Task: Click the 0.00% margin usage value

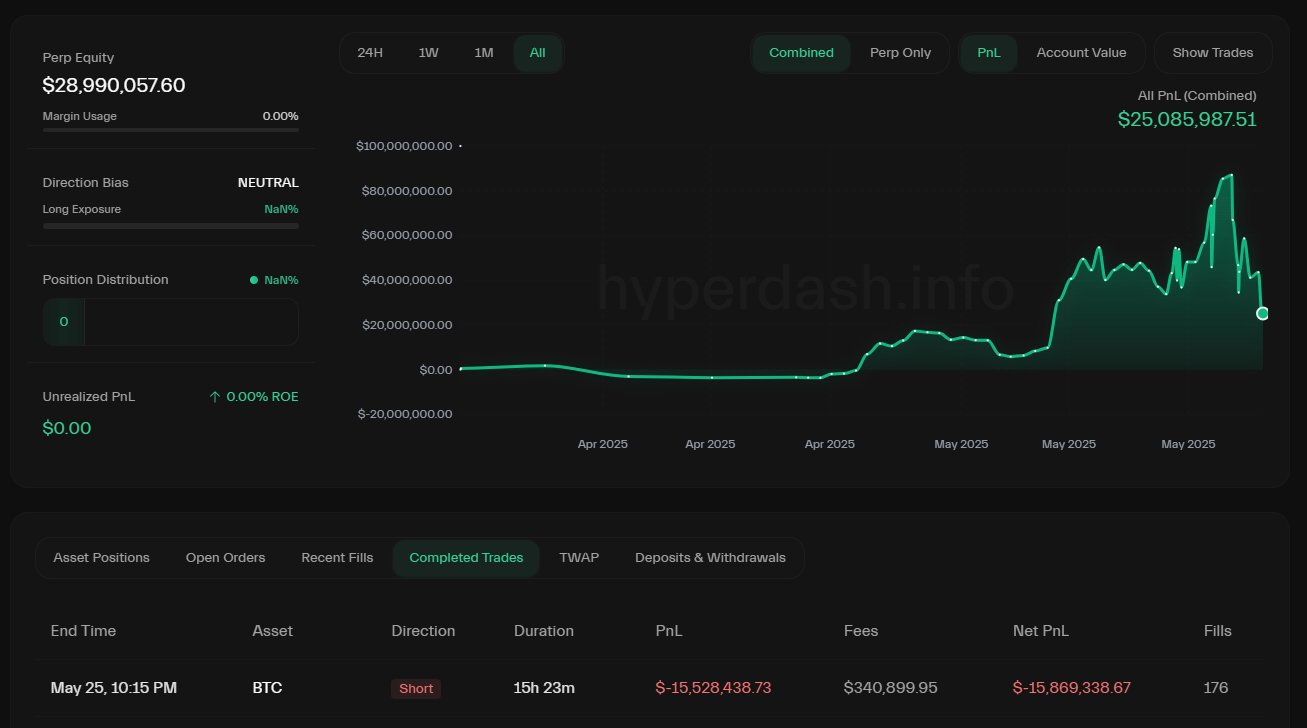Action: pyautogui.click(x=281, y=116)
